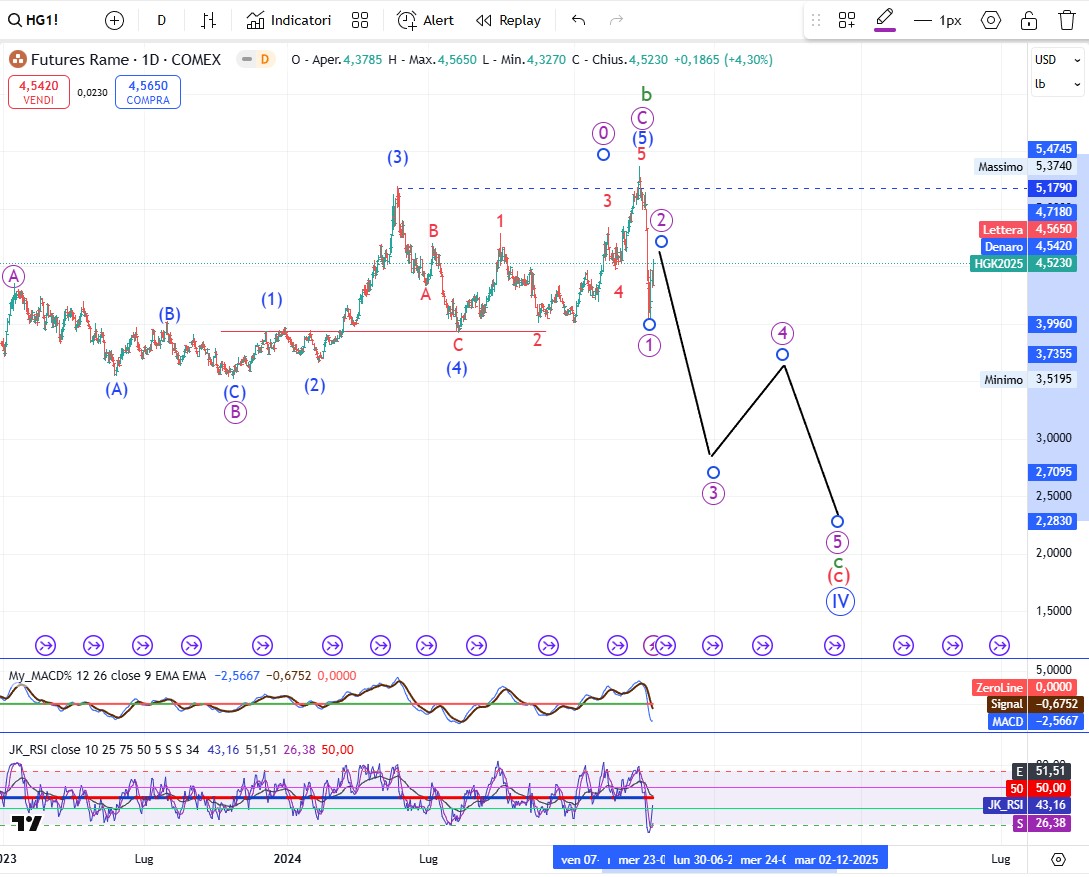Undo the last chart action

[579, 20]
